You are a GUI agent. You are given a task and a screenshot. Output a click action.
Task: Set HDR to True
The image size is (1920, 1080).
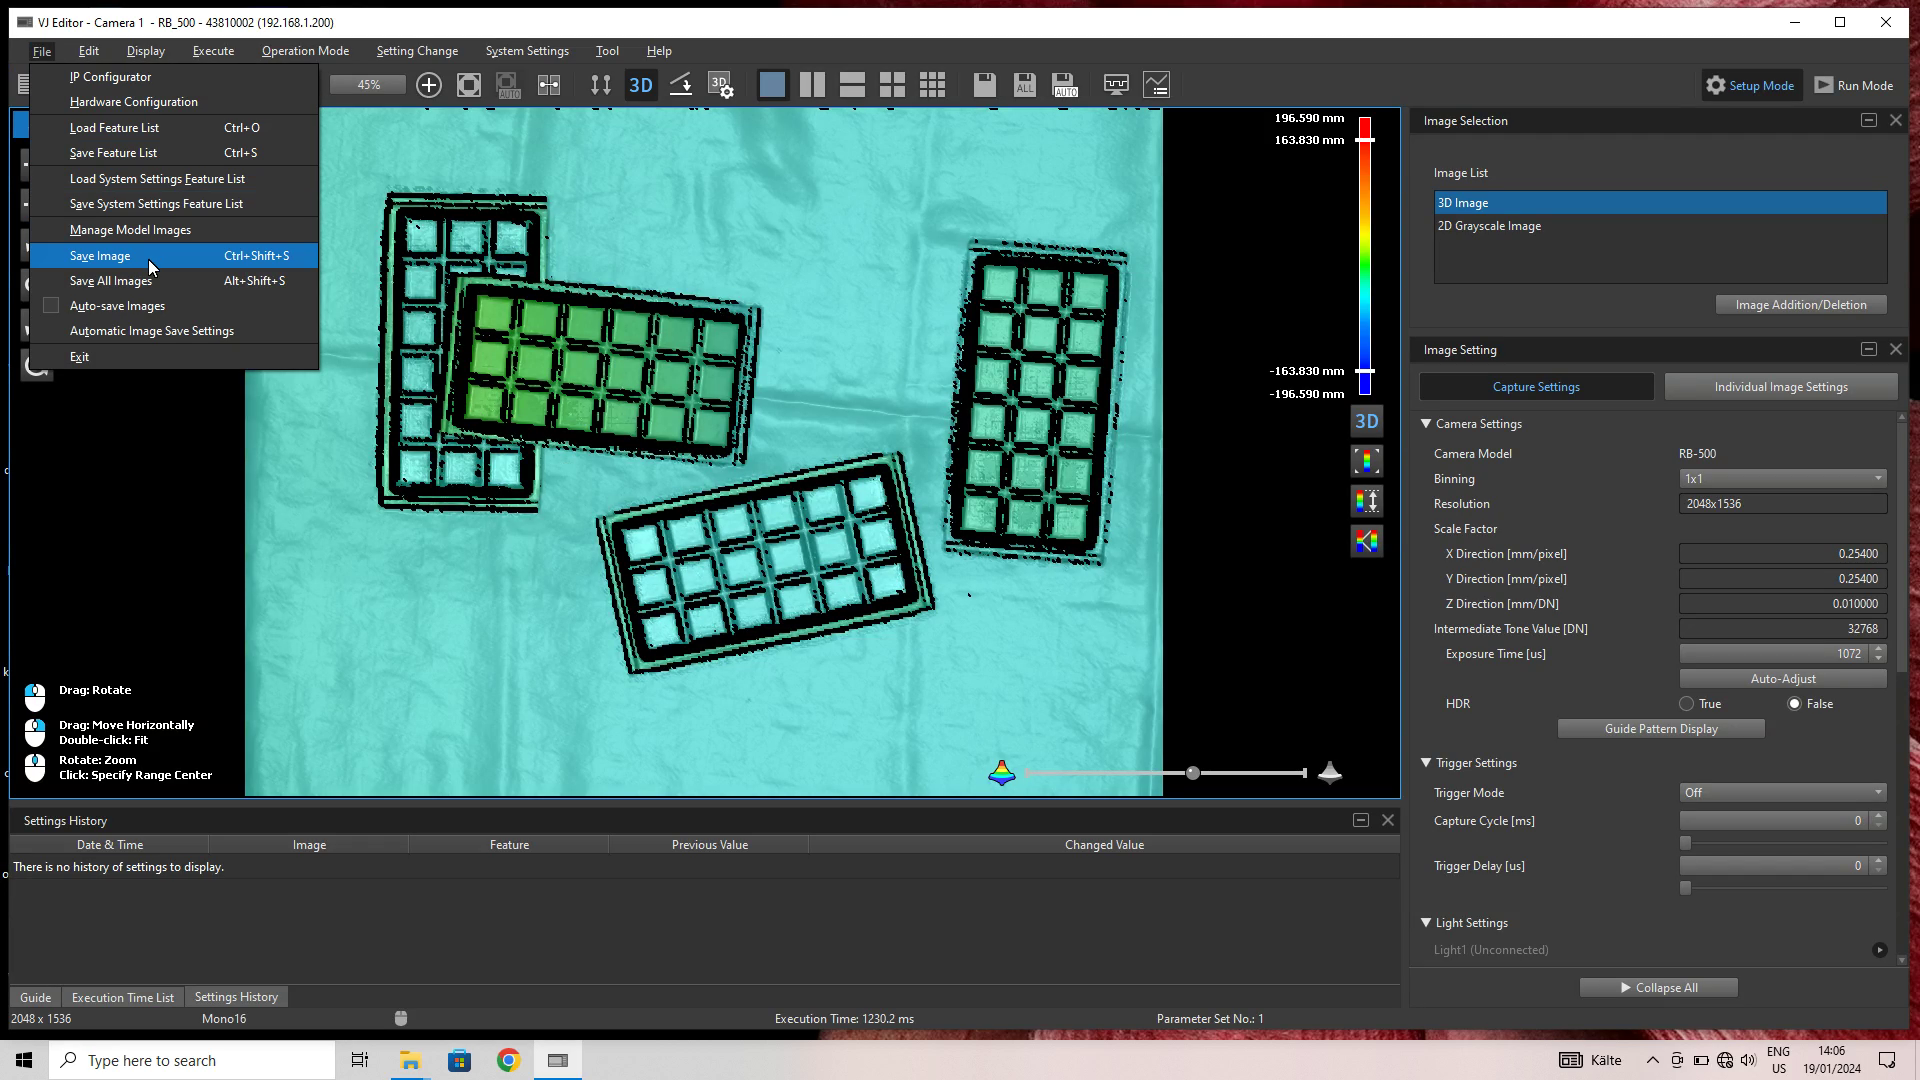[1687, 704]
